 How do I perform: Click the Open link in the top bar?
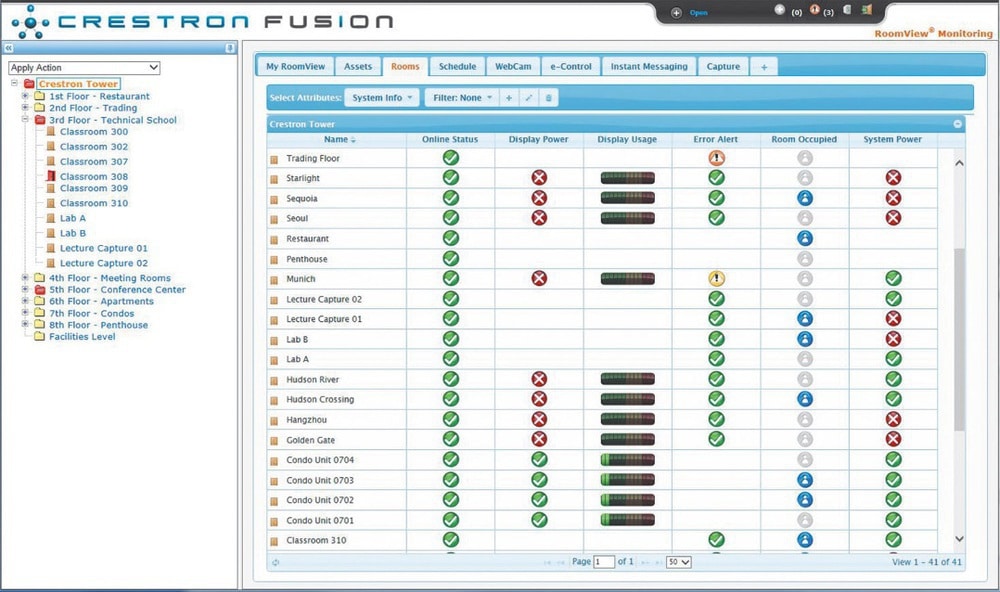tap(698, 13)
